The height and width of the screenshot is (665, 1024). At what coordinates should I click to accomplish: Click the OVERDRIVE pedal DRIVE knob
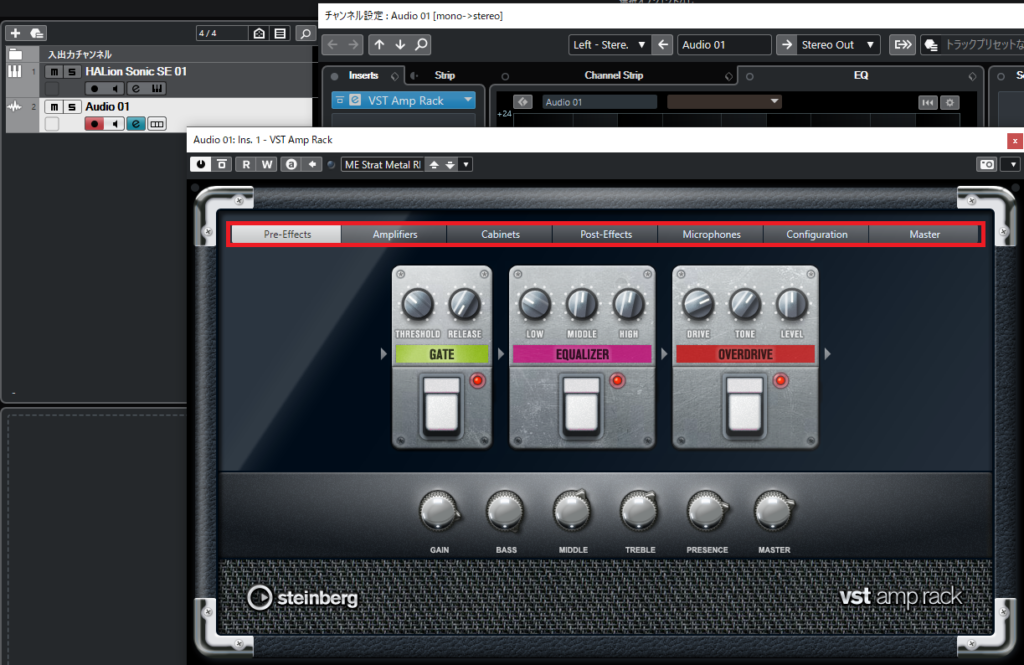[698, 304]
